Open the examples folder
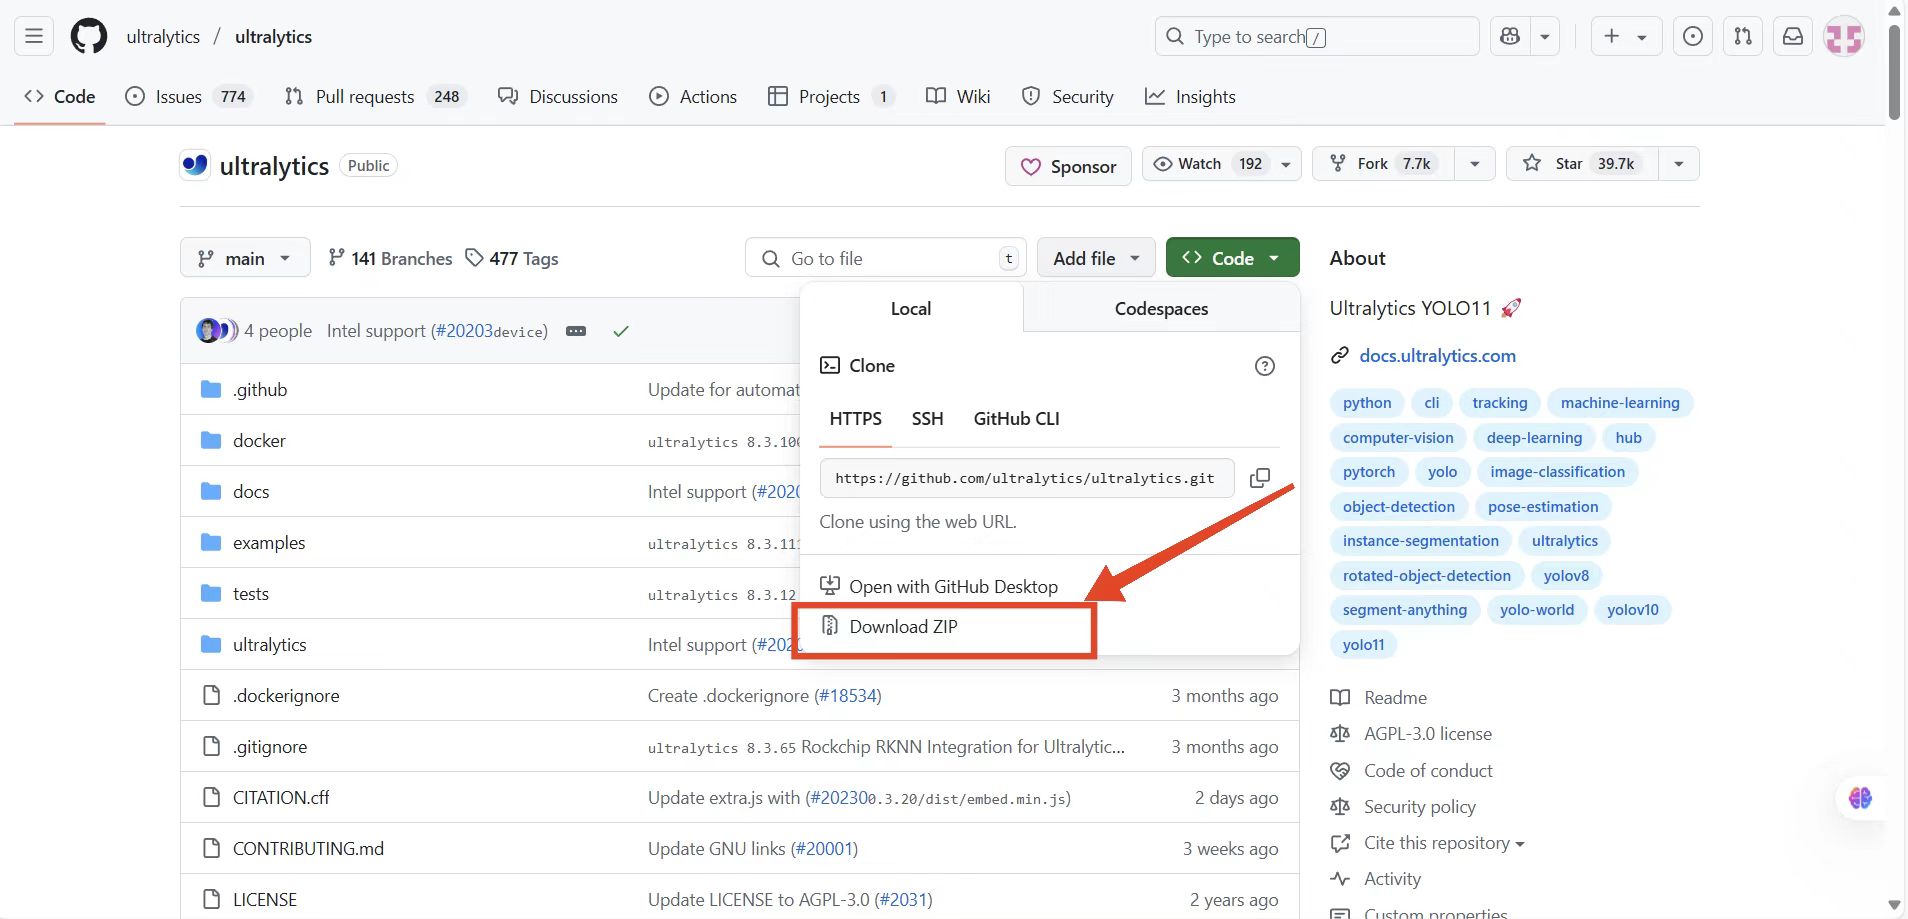 coord(269,543)
